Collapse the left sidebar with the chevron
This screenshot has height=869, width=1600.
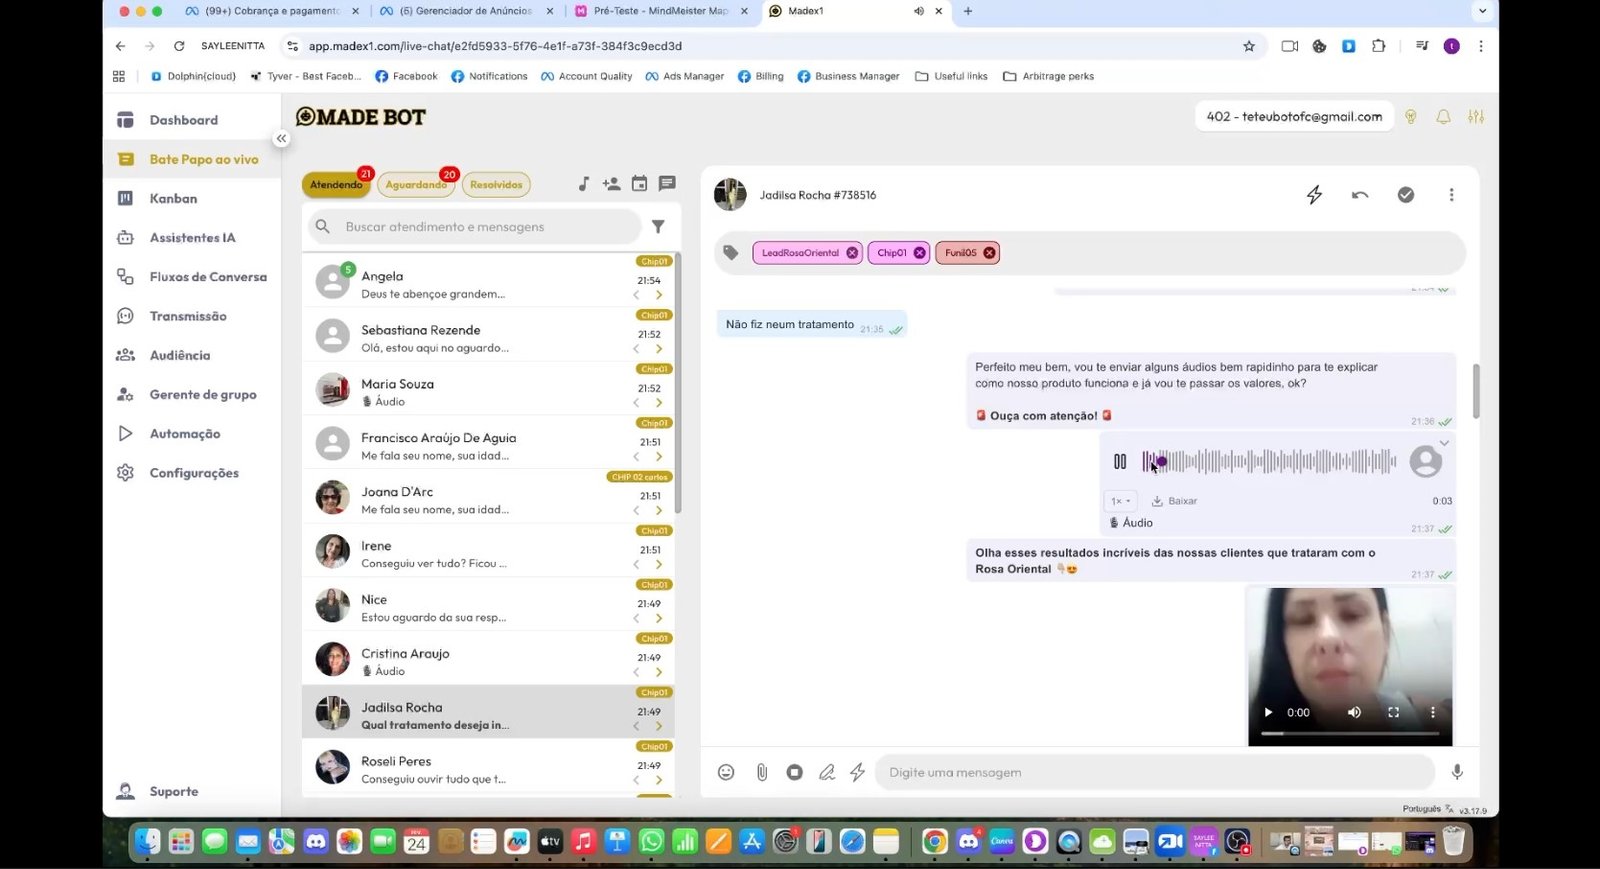point(282,139)
